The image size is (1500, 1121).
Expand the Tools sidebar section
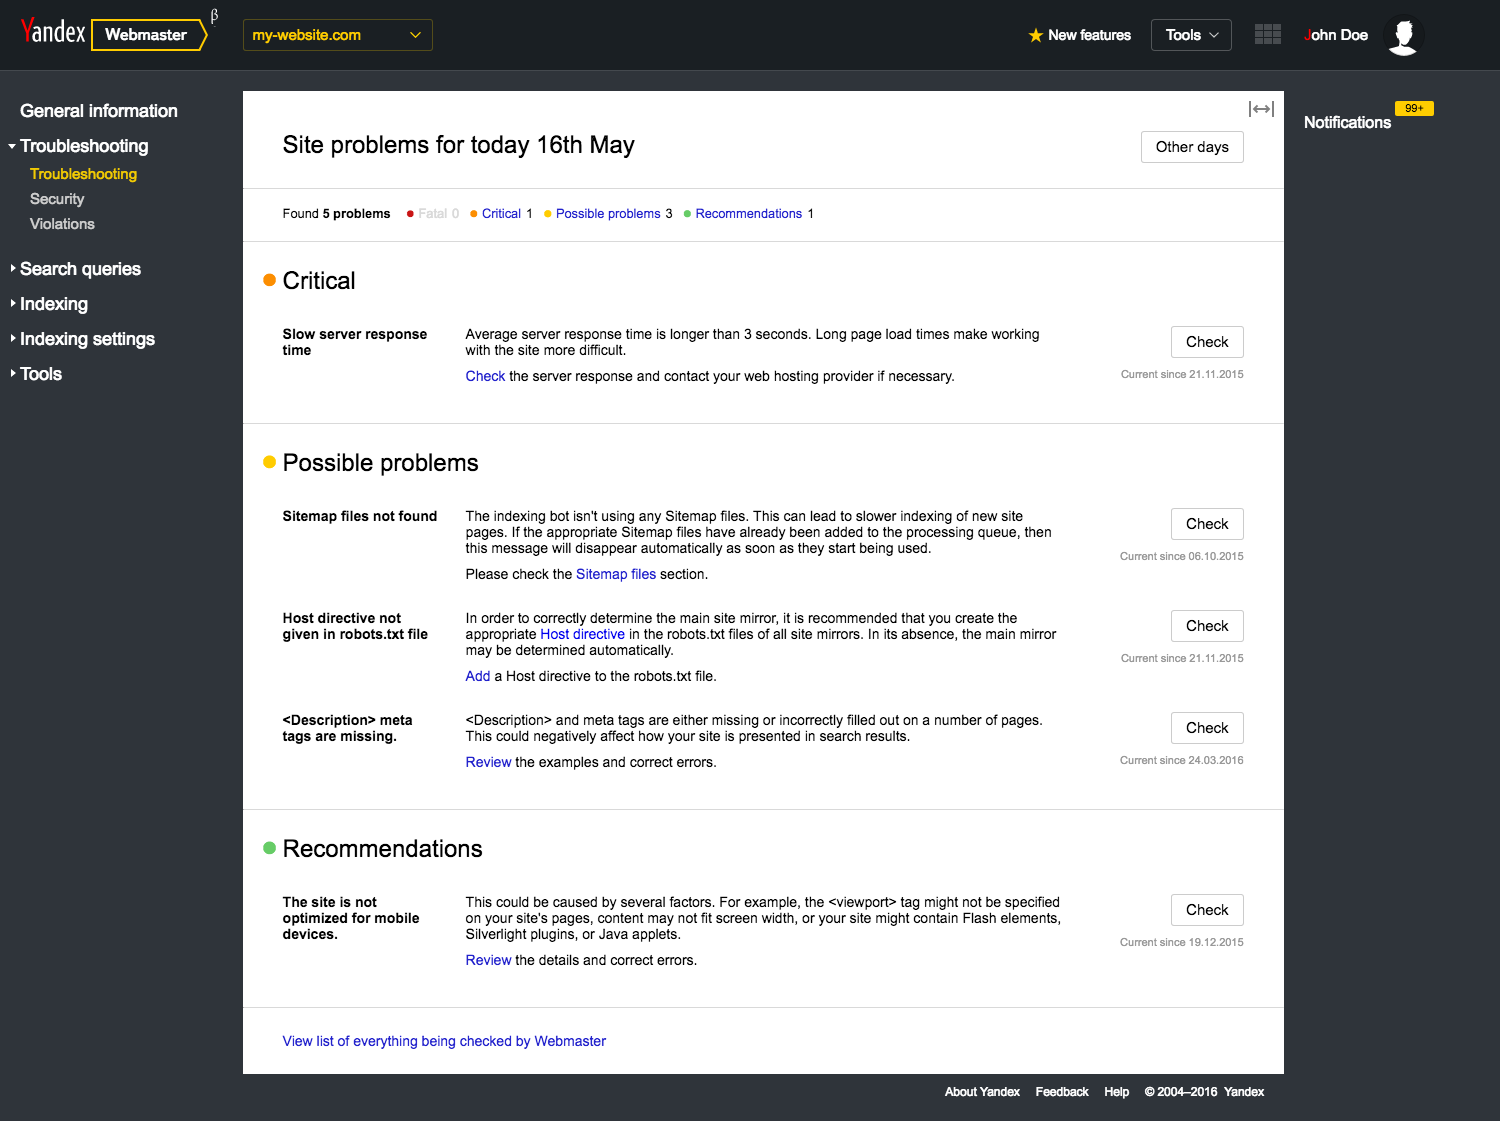click(36, 374)
